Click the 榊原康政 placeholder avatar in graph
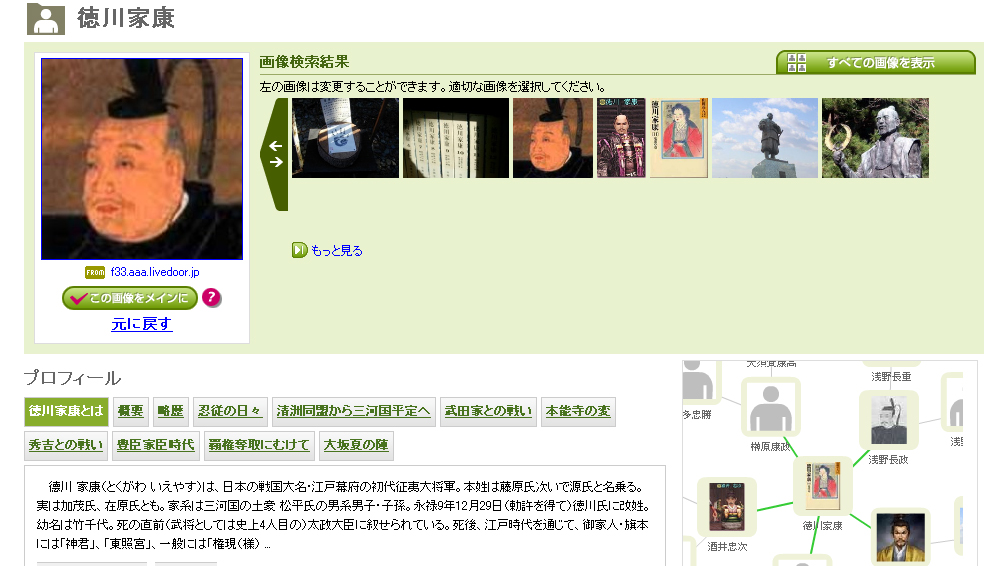Viewport: 1004px width, 566px height. (x=771, y=407)
